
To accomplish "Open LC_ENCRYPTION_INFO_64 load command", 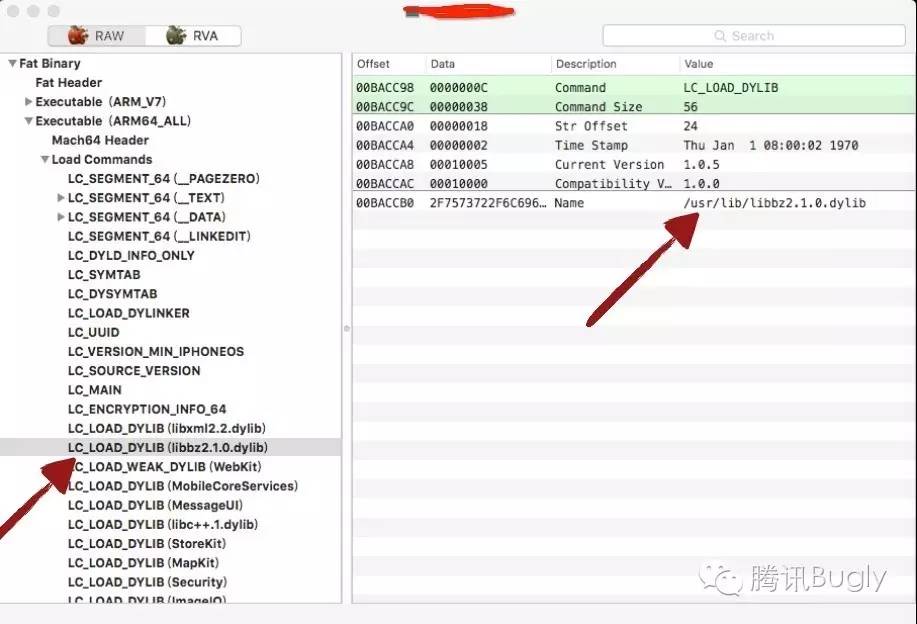I will (x=147, y=409).
